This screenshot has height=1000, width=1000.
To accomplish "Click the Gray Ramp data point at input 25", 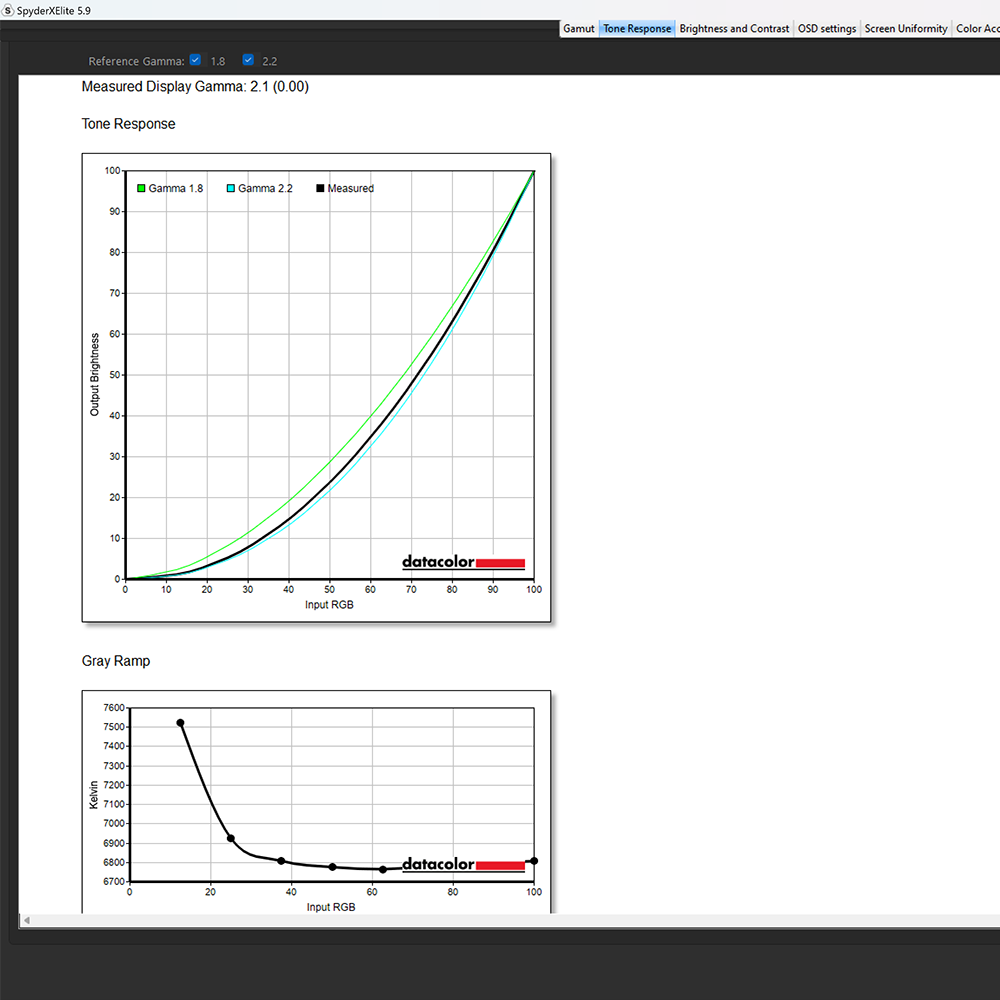I will pos(231,838).
